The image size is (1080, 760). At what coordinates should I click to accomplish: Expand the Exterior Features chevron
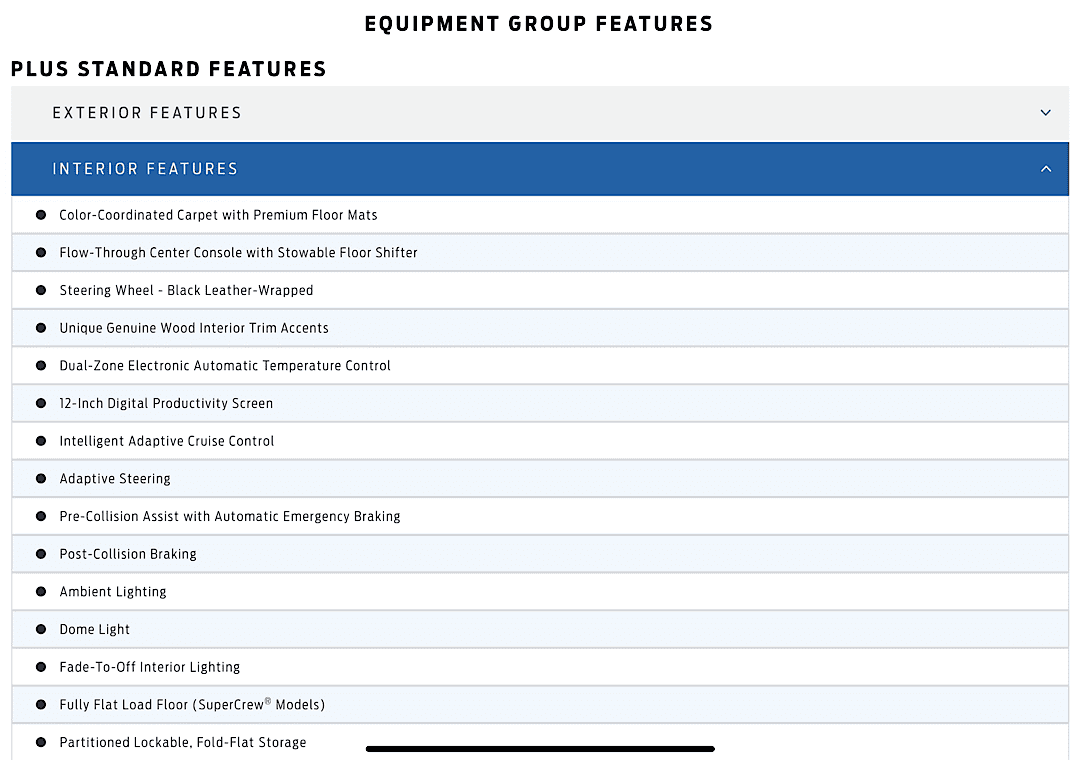(x=1045, y=113)
